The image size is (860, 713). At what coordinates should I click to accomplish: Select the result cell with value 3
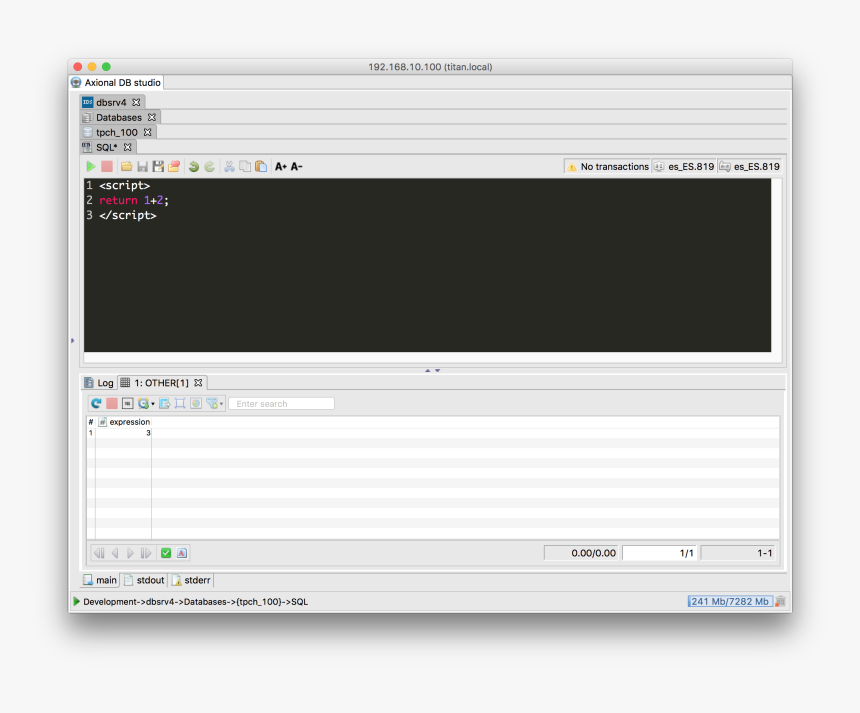point(124,433)
